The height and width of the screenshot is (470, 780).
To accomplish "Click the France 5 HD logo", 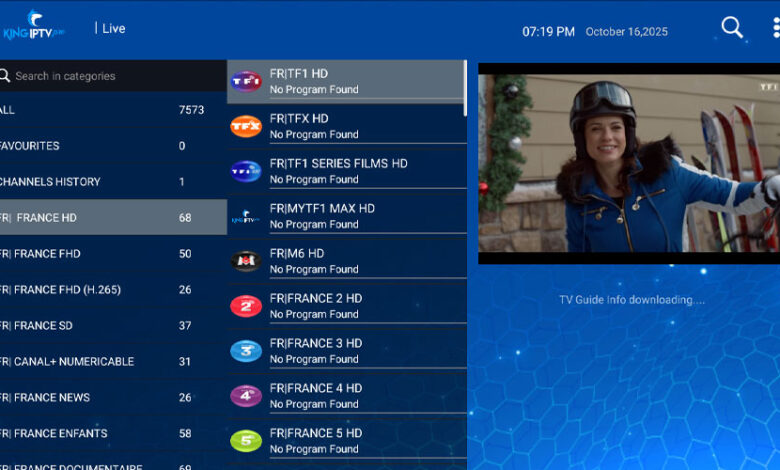I will [x=246, y=440].
